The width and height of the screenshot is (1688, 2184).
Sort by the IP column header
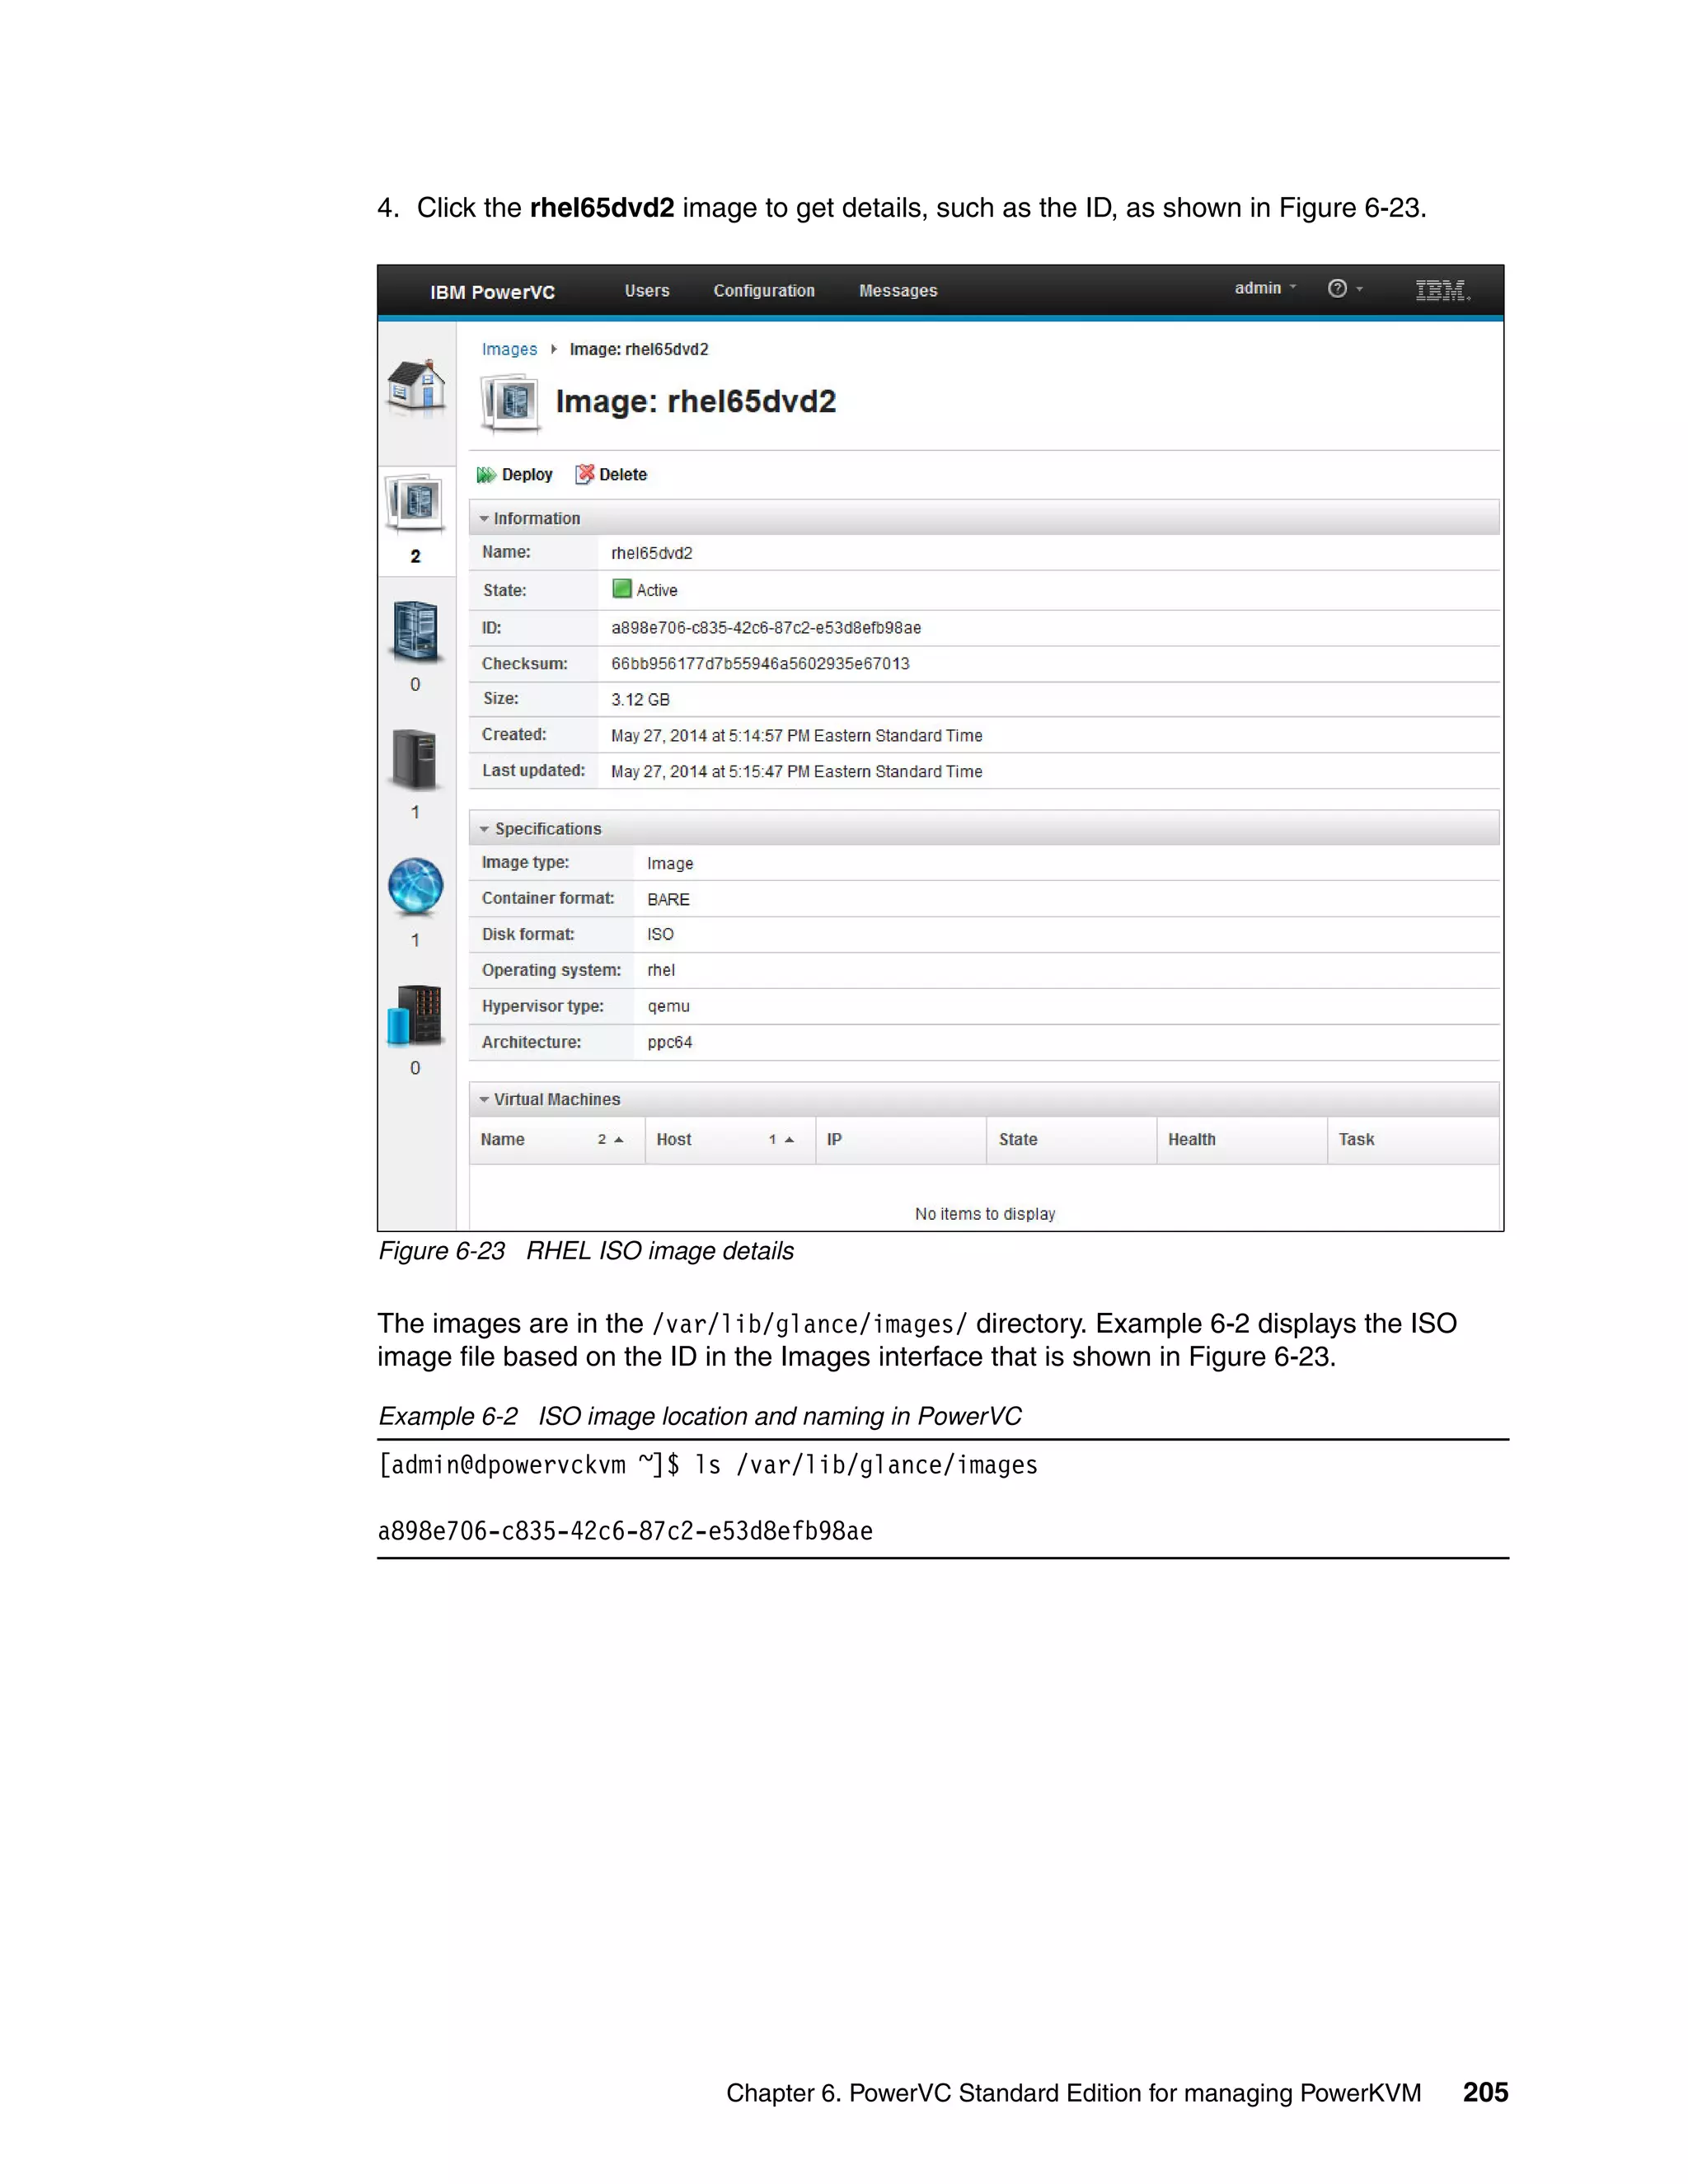tap(901, 1140)
